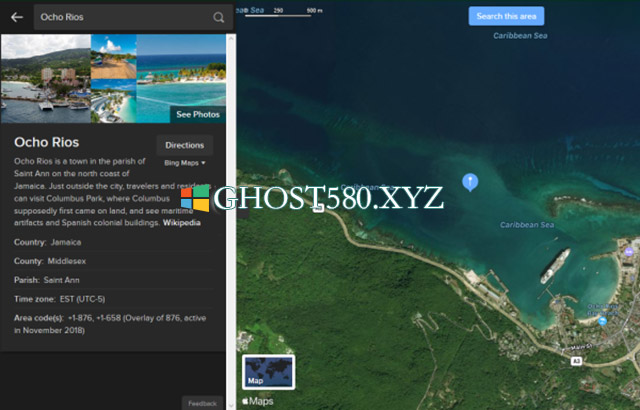Click the cruise ship in the harbor

click(555, 266)
